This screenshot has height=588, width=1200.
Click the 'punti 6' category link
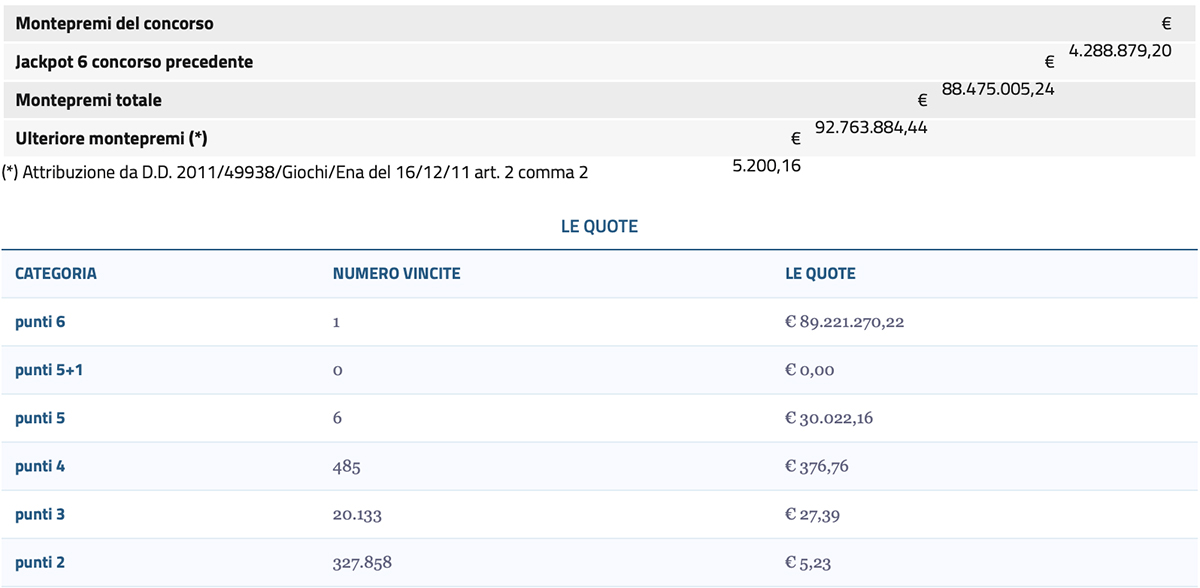click(40, 322)
